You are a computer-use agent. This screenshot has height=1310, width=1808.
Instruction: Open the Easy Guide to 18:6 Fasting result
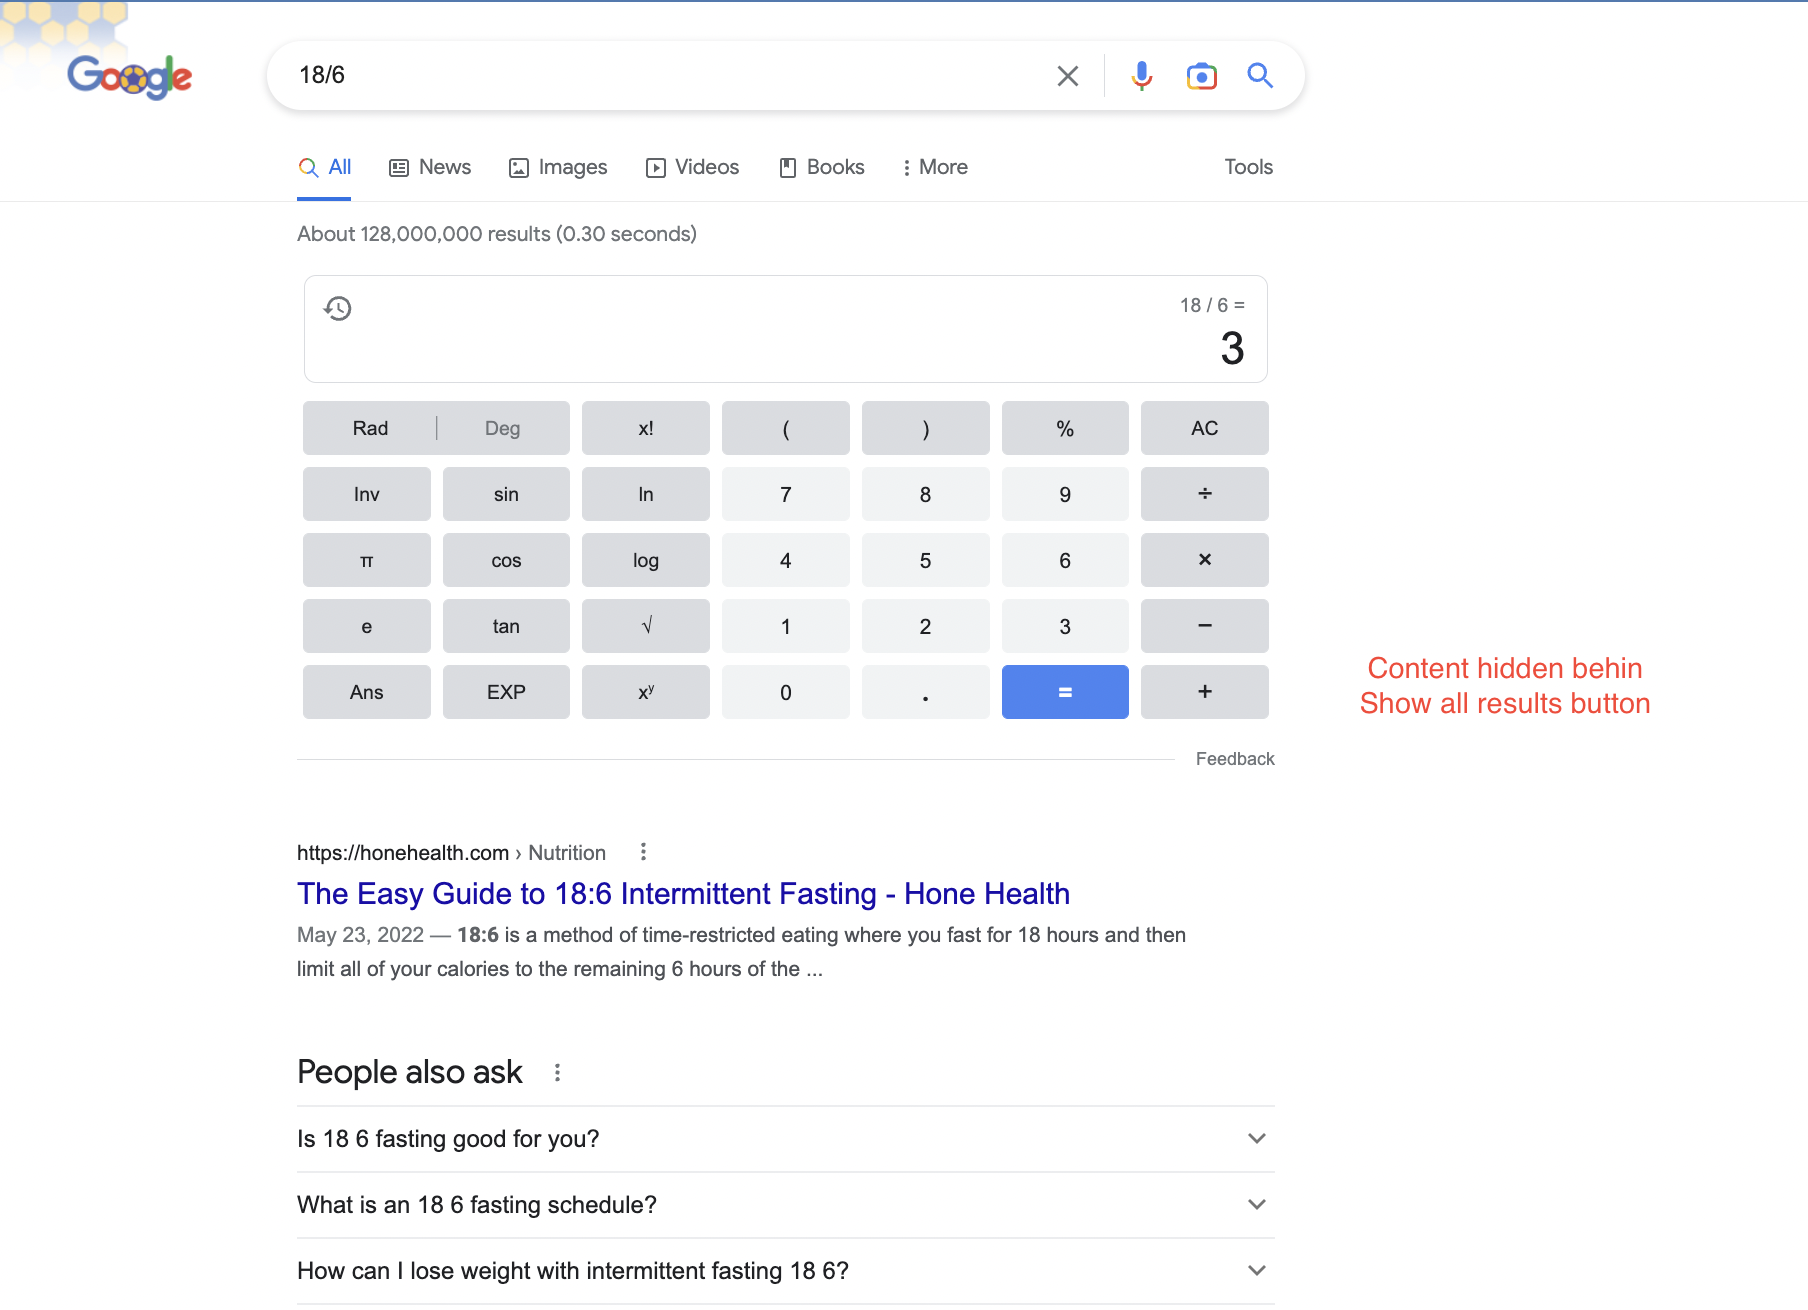[x=683, y=893]
